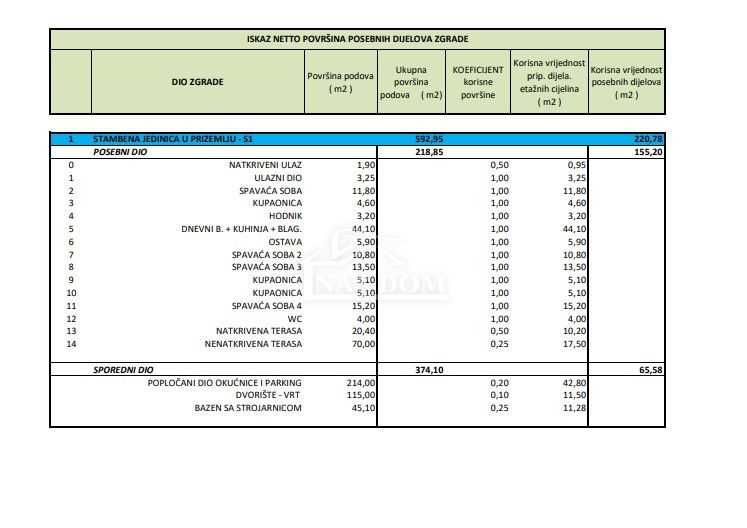Click row number 0 in the index column

click(x=71, y=165)
